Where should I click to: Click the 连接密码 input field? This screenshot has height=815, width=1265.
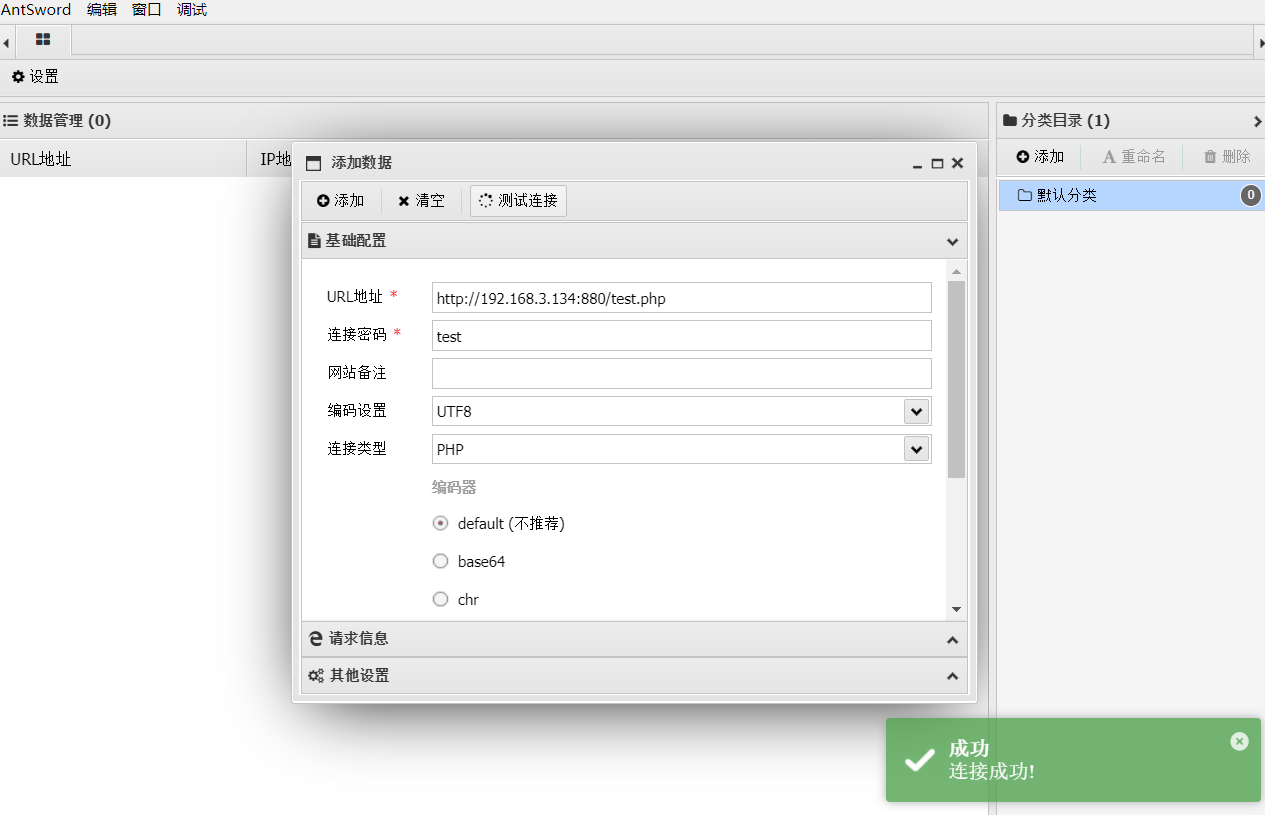point(682,336)
